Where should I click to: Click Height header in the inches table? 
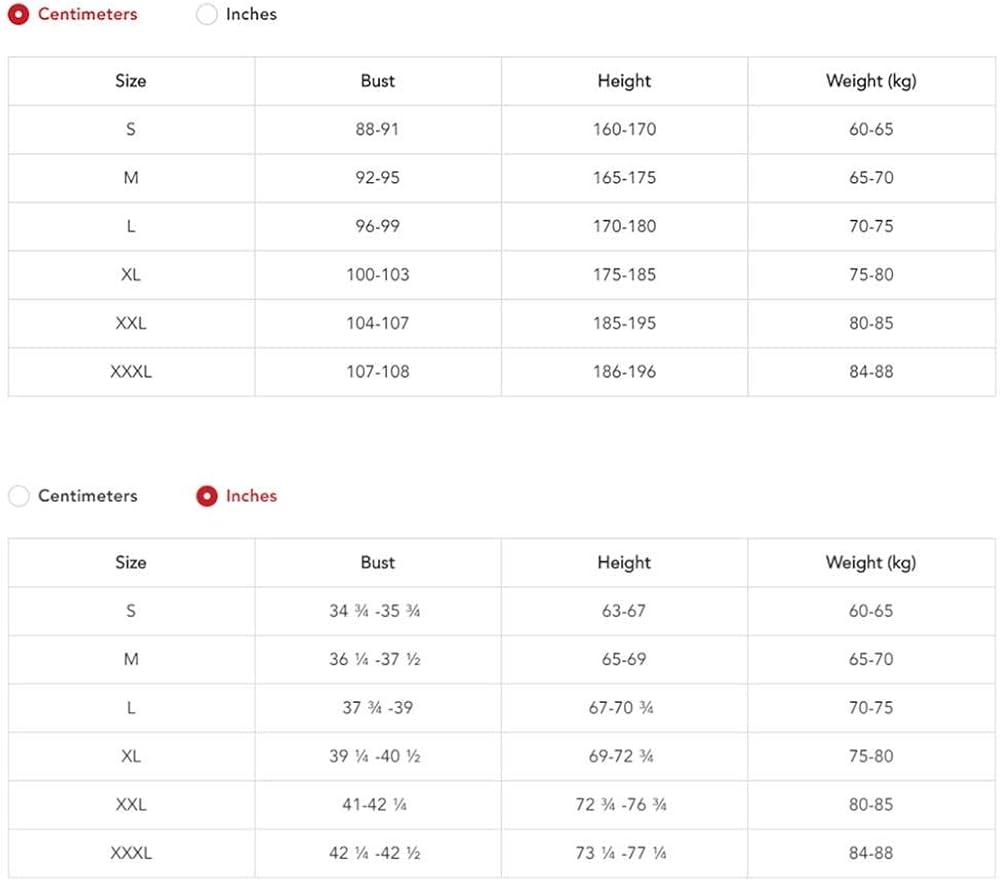pos(624,563)
